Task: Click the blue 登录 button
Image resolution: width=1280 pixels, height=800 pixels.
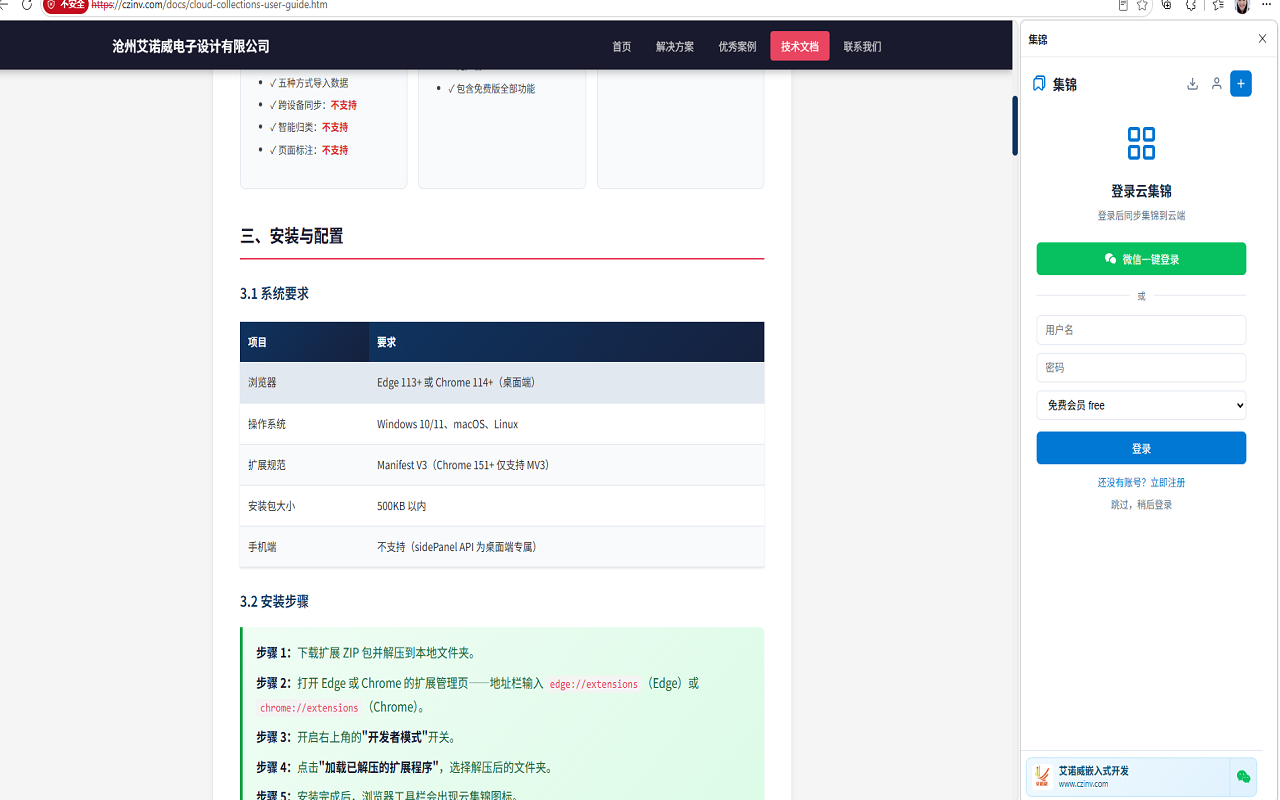Action: (1141, 448)
